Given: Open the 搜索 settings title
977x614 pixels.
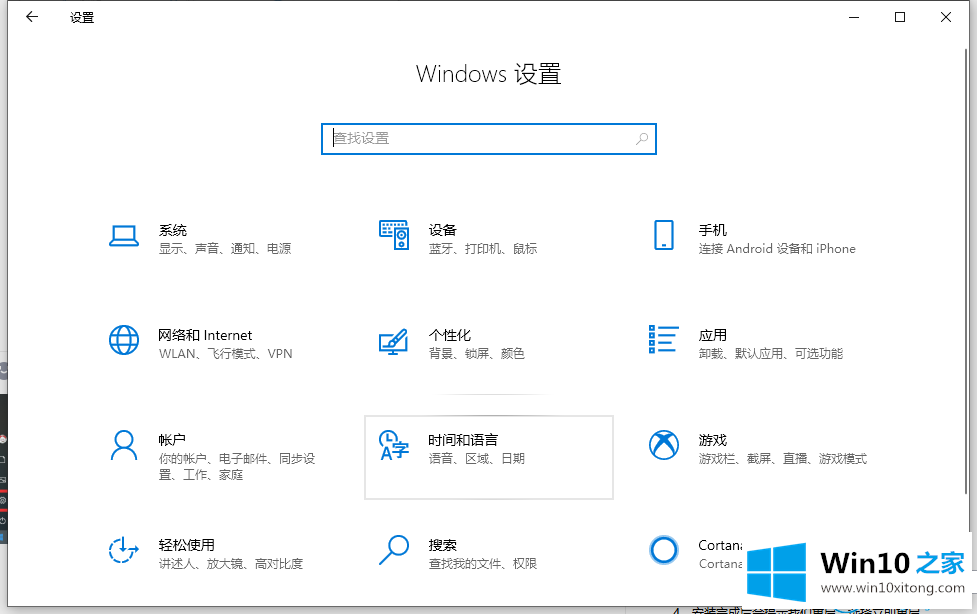Looking at the screenshot, I should coord(442,545).
